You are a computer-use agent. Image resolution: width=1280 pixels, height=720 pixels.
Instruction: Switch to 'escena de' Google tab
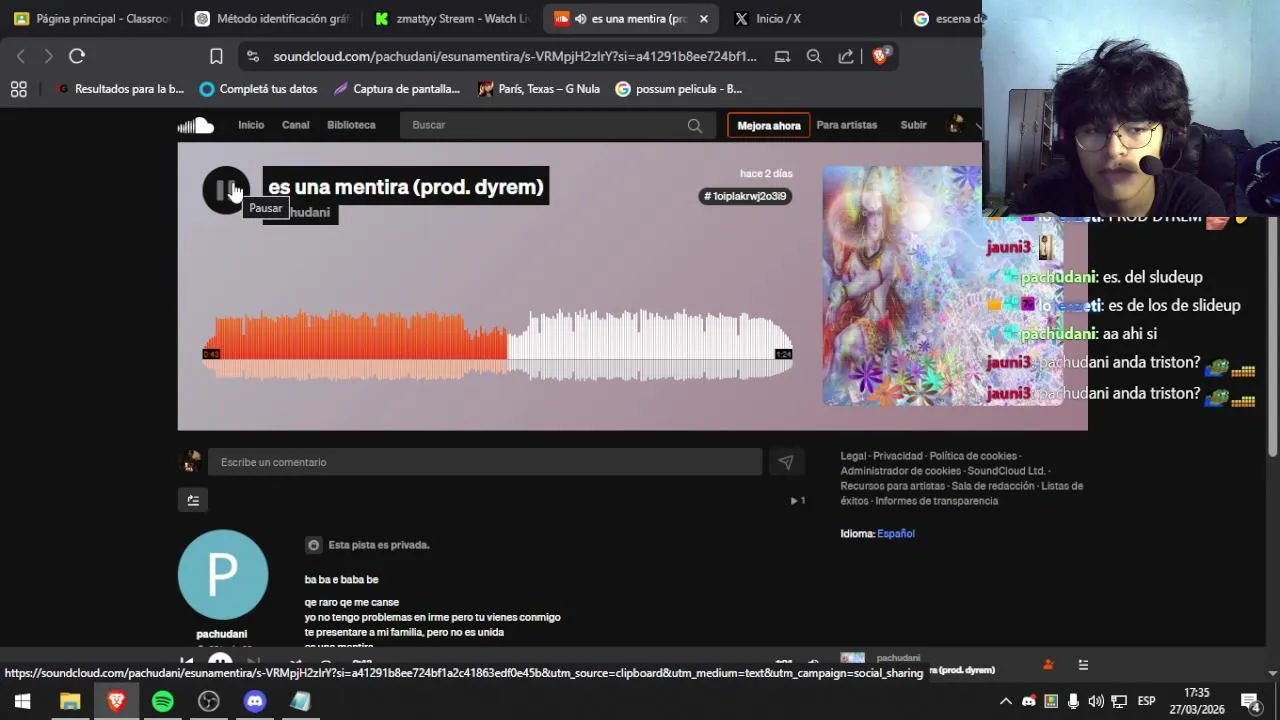click(x=946, y=19)
